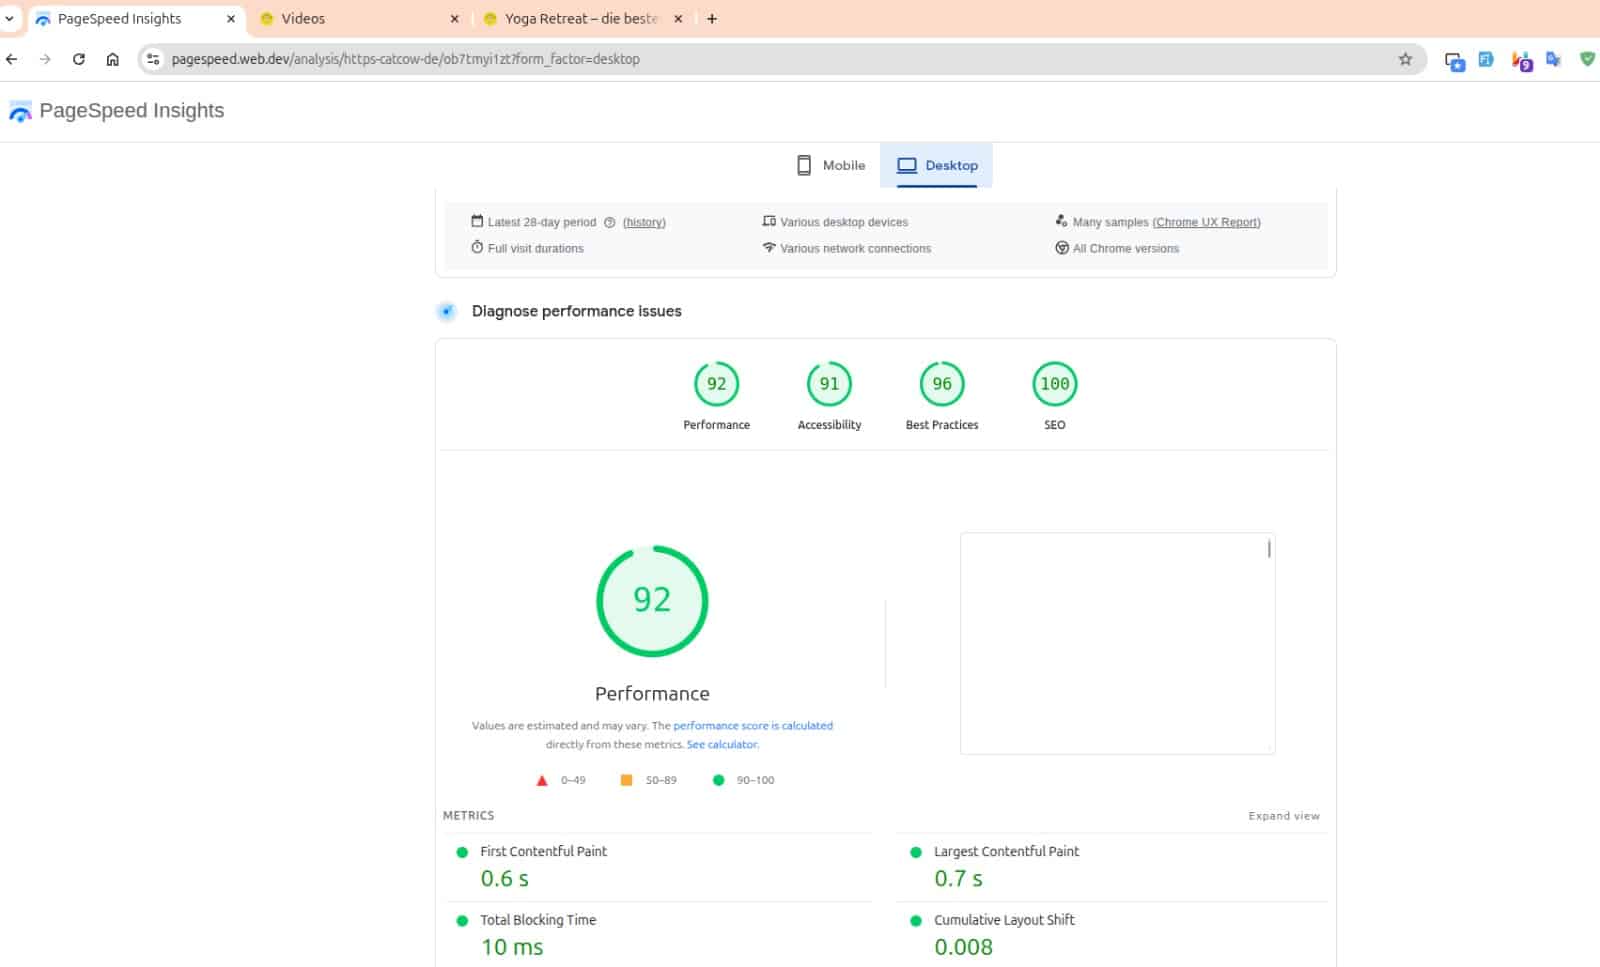Click the First Contentful Paint metric label
This screenshot has width=1600, height=967.
(x=543, y=851)
